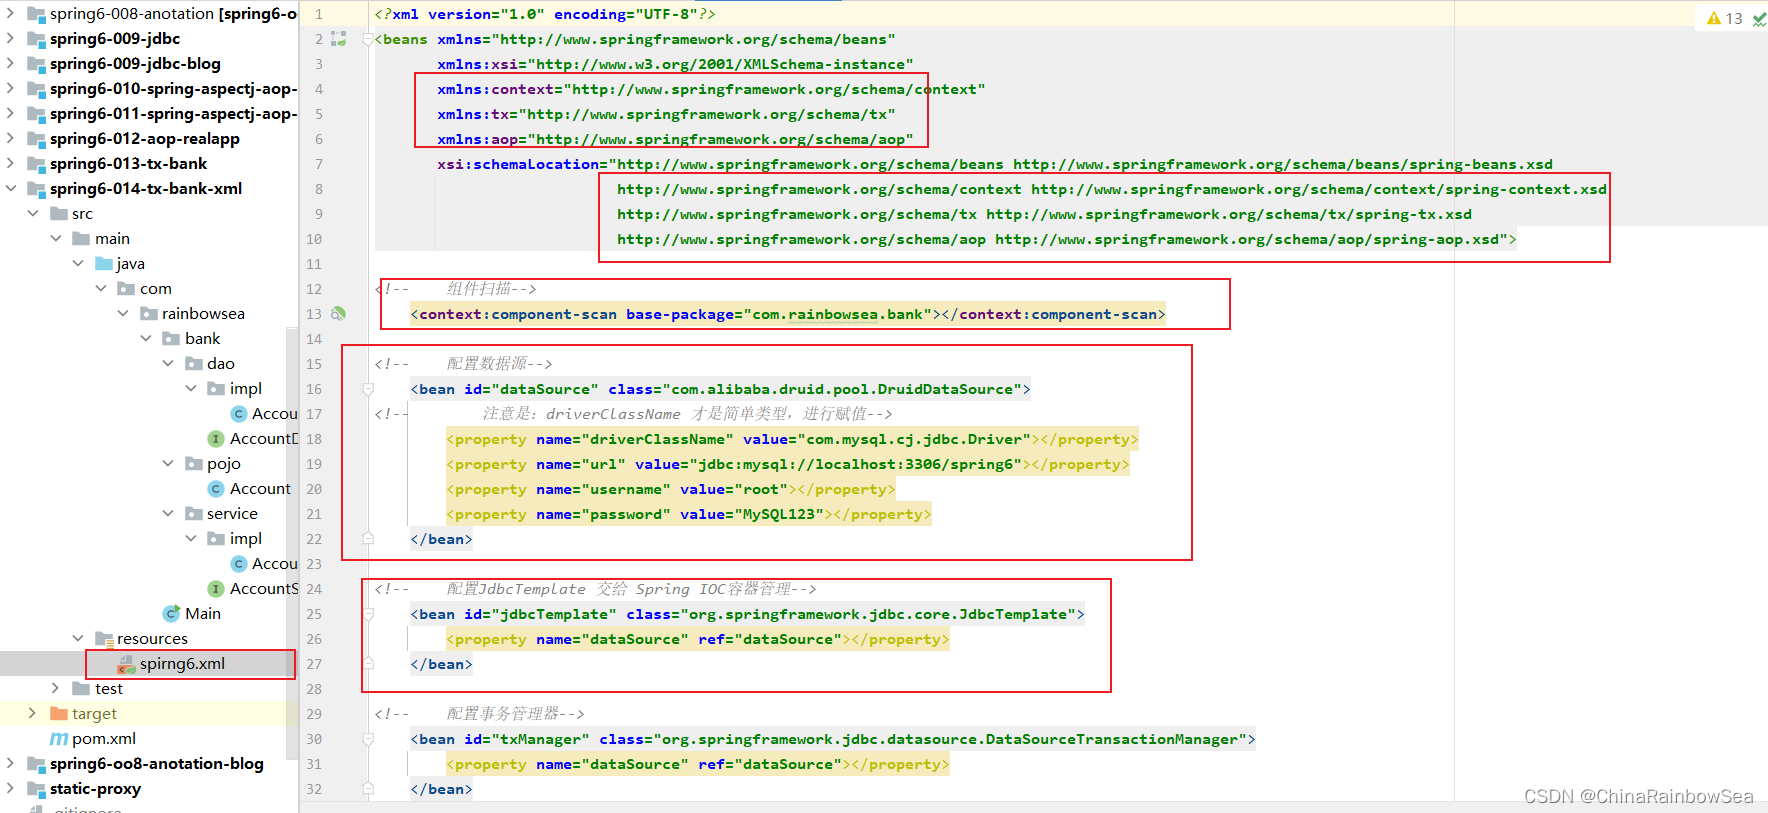Click the green checkmark inspection icon
The width and height of the screenshot is (1768, 813).
pos(1759,19)
